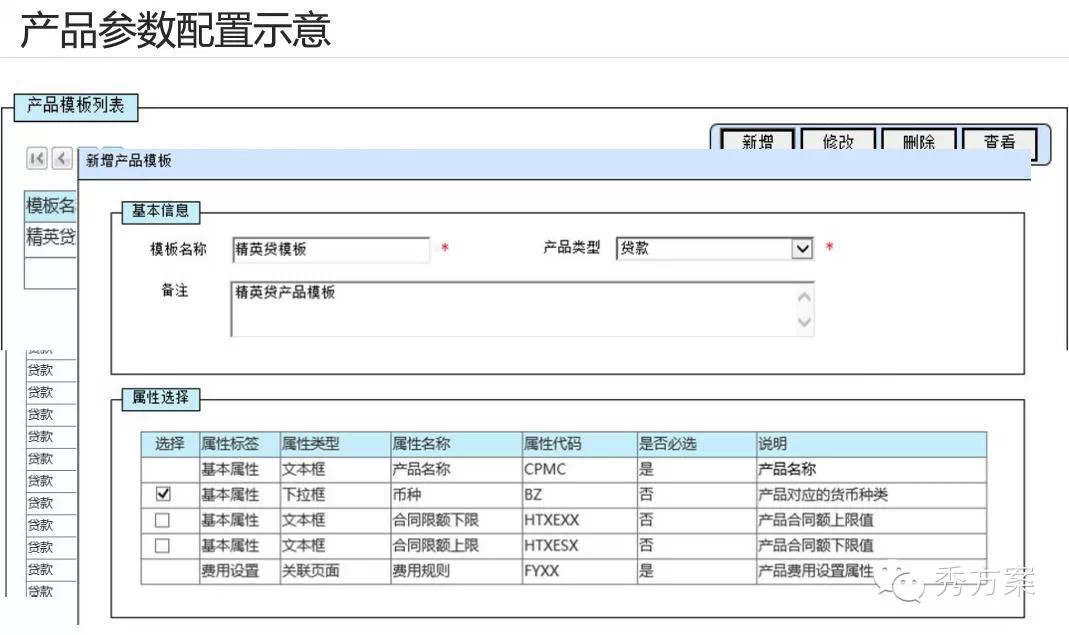Go to first page of template list
The height and width of the screenshot is (635, 1069).
point(37,159)
